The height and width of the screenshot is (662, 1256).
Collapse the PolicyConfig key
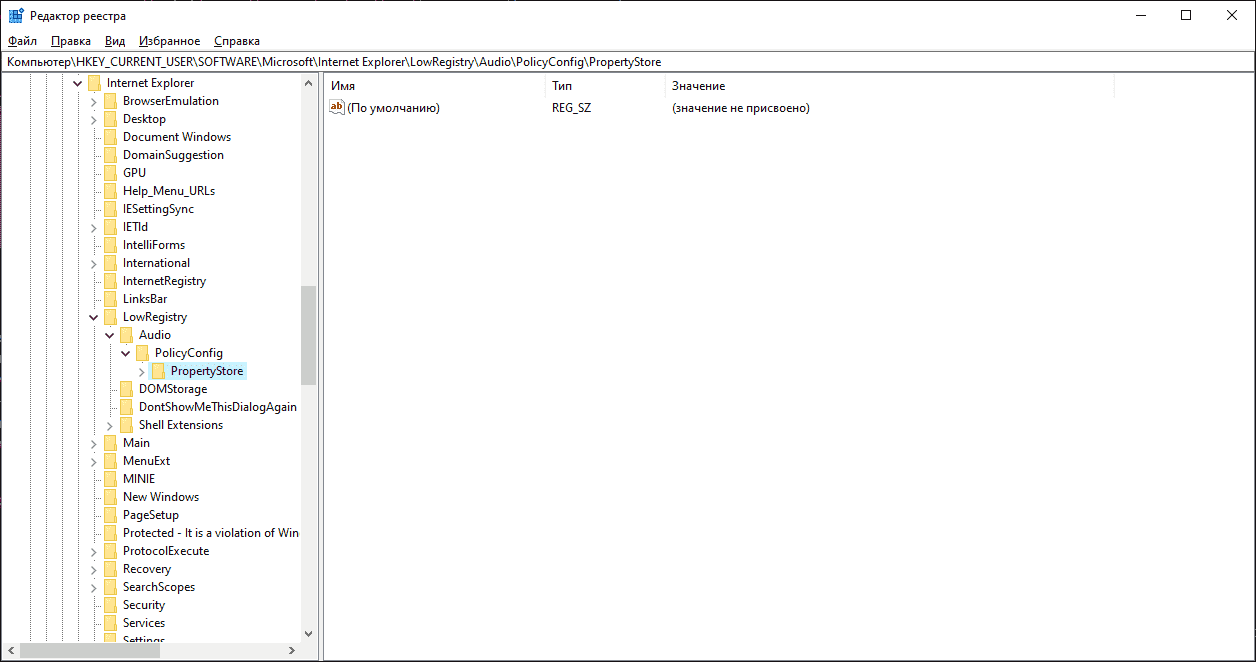(126, 353)
